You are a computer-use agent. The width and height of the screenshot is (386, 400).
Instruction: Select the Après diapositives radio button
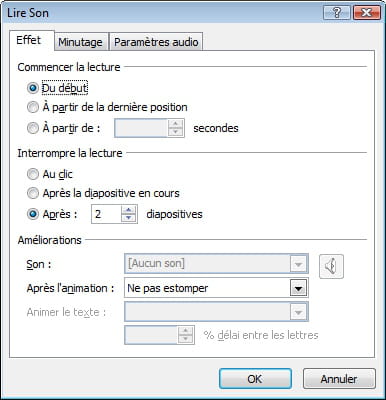(x=33, y=214)
